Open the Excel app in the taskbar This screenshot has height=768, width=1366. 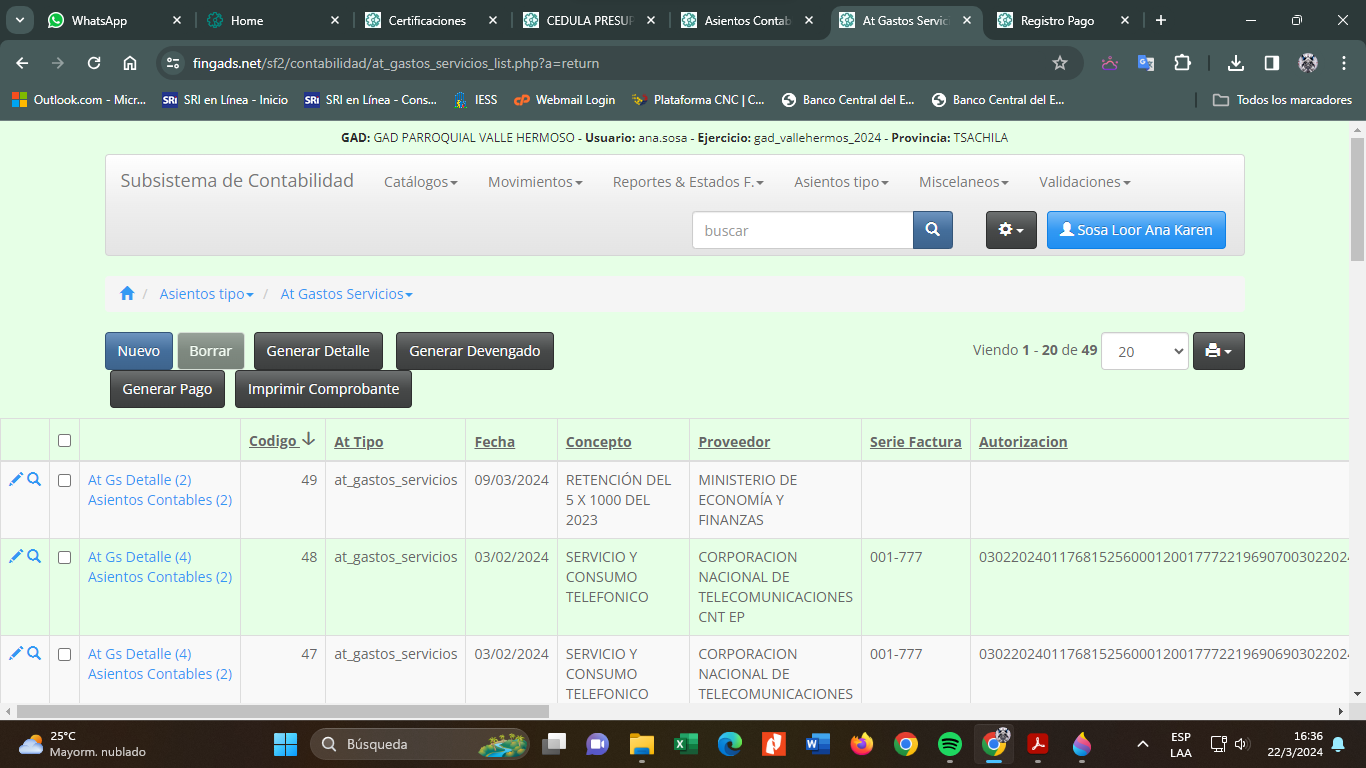tap(685, 744)
